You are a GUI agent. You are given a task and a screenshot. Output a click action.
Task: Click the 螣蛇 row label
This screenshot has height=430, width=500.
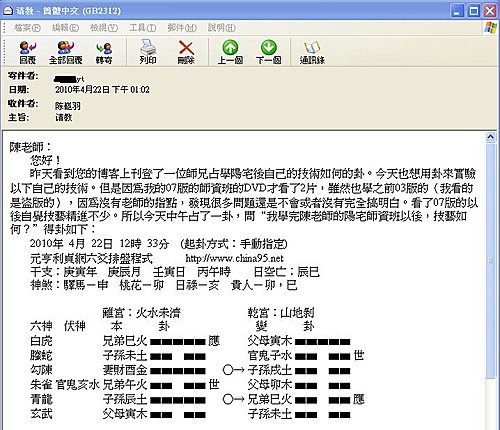pos(41,356)
